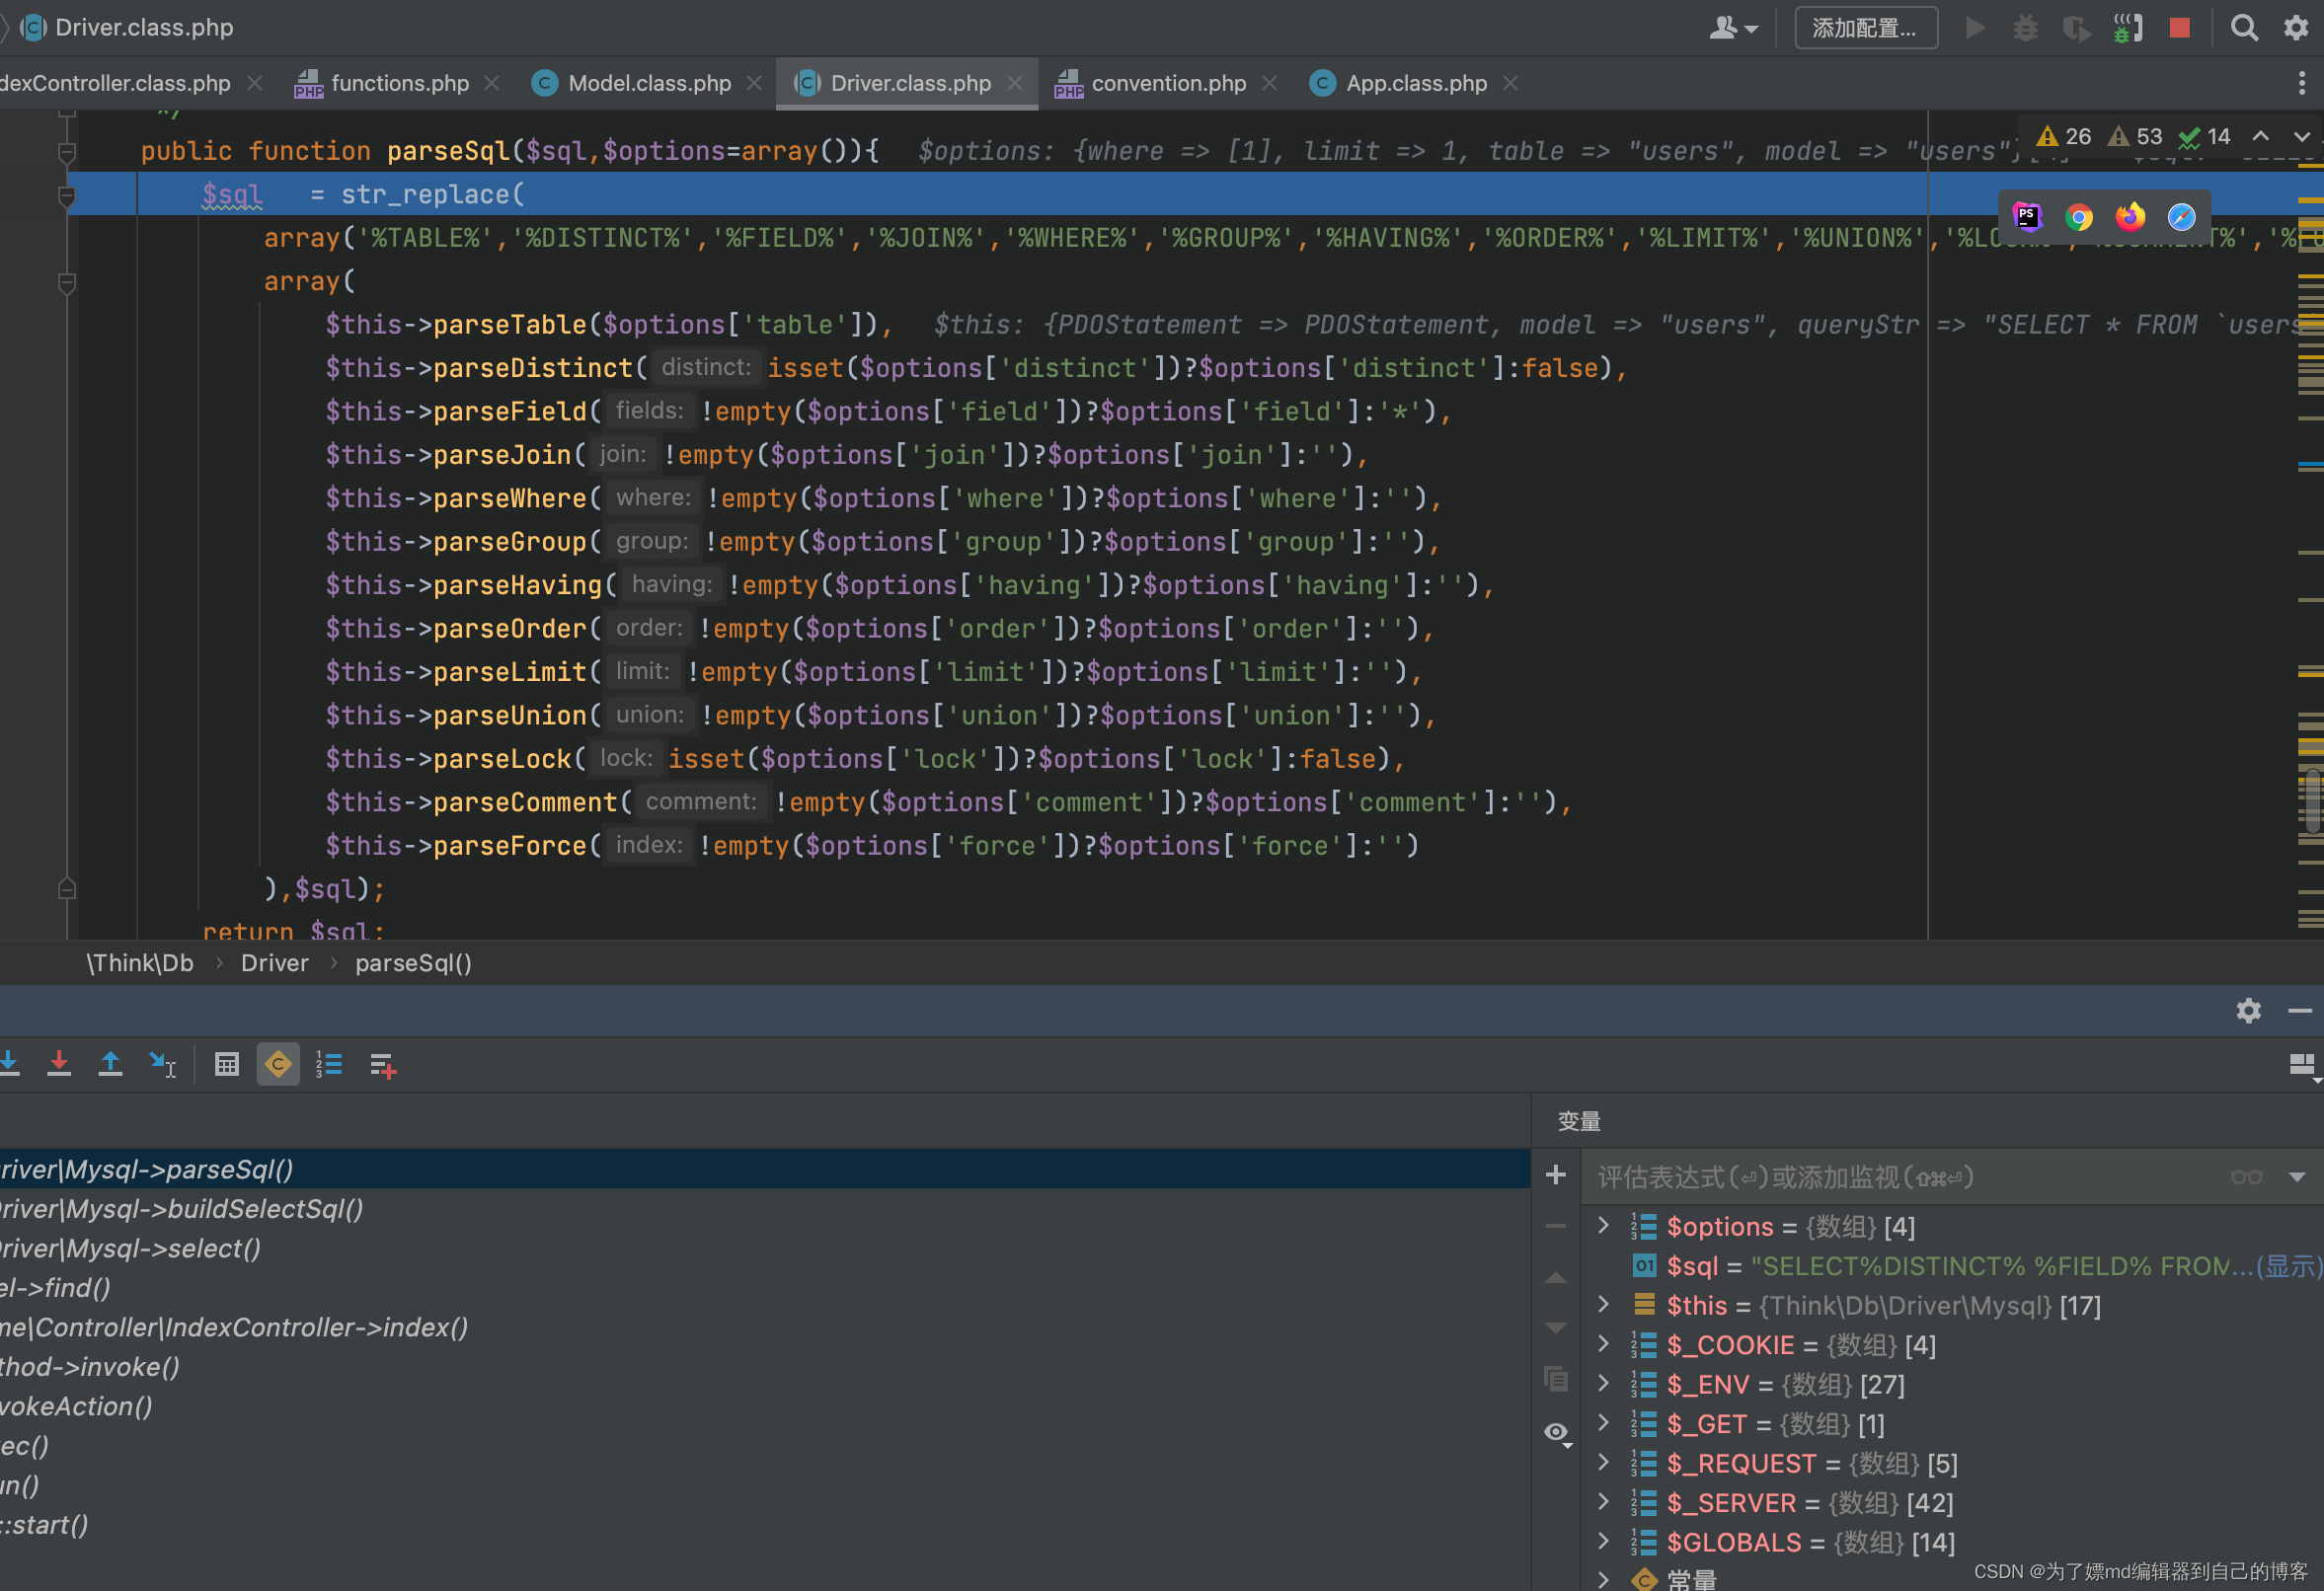Click the search magnifier in toolbar
This screenshot has height=1591, width=2324.
click(x=2244, y=28)
